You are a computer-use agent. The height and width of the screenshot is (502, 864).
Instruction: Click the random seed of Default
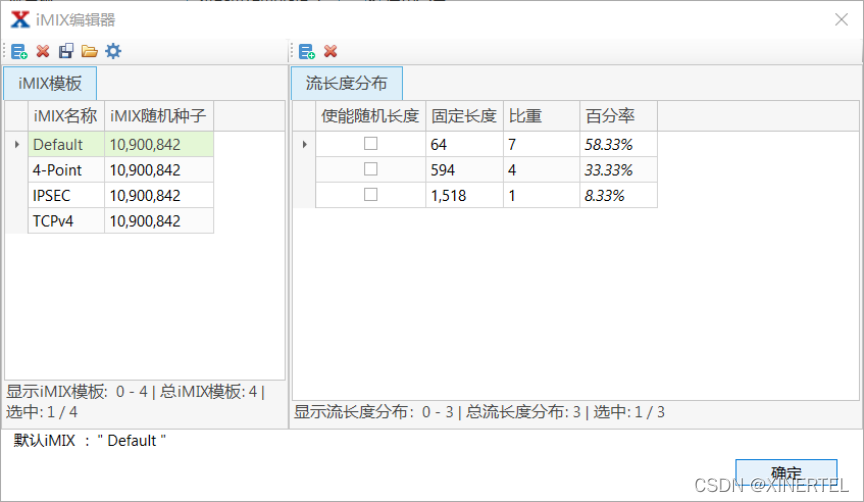(x=159, y=144)
